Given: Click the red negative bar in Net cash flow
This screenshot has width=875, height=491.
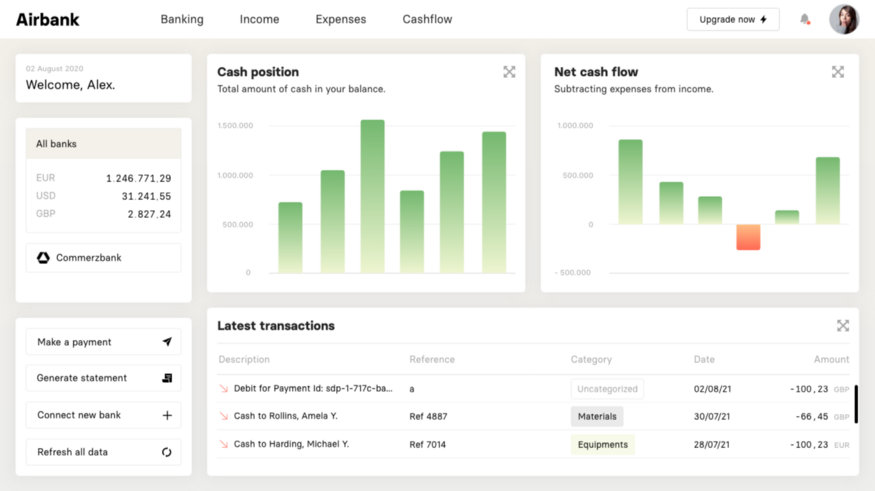Looking at the screenshot, I should tap(748, 237).
